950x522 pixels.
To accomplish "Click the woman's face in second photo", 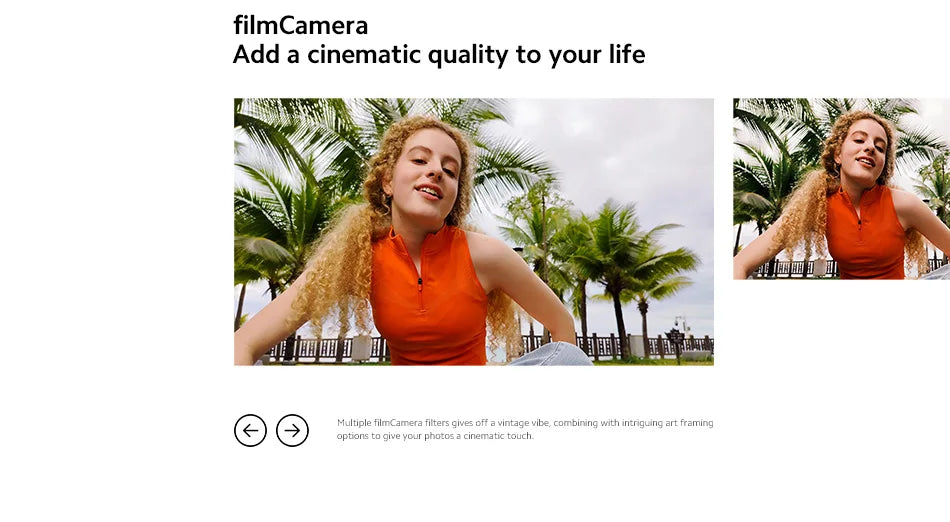I will click(863, 153).
